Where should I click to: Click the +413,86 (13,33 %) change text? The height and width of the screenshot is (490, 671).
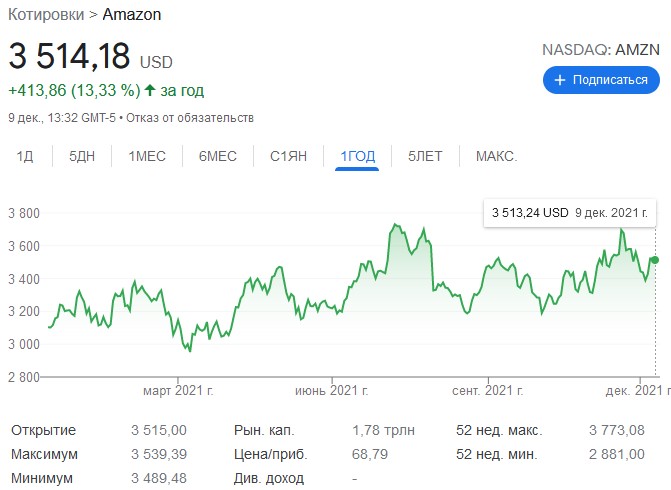tap(74, 90)
